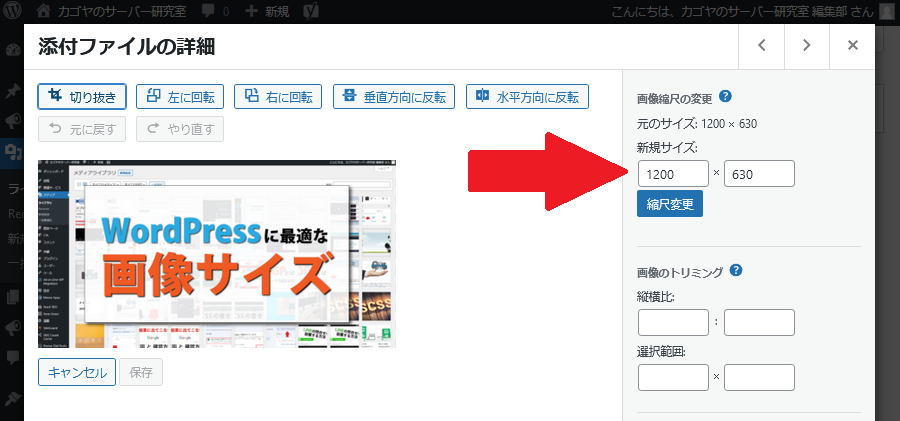Viewport: 900px width, 421px height.
Task: Focus the new width field showing 1200
Action: point(673,174)
